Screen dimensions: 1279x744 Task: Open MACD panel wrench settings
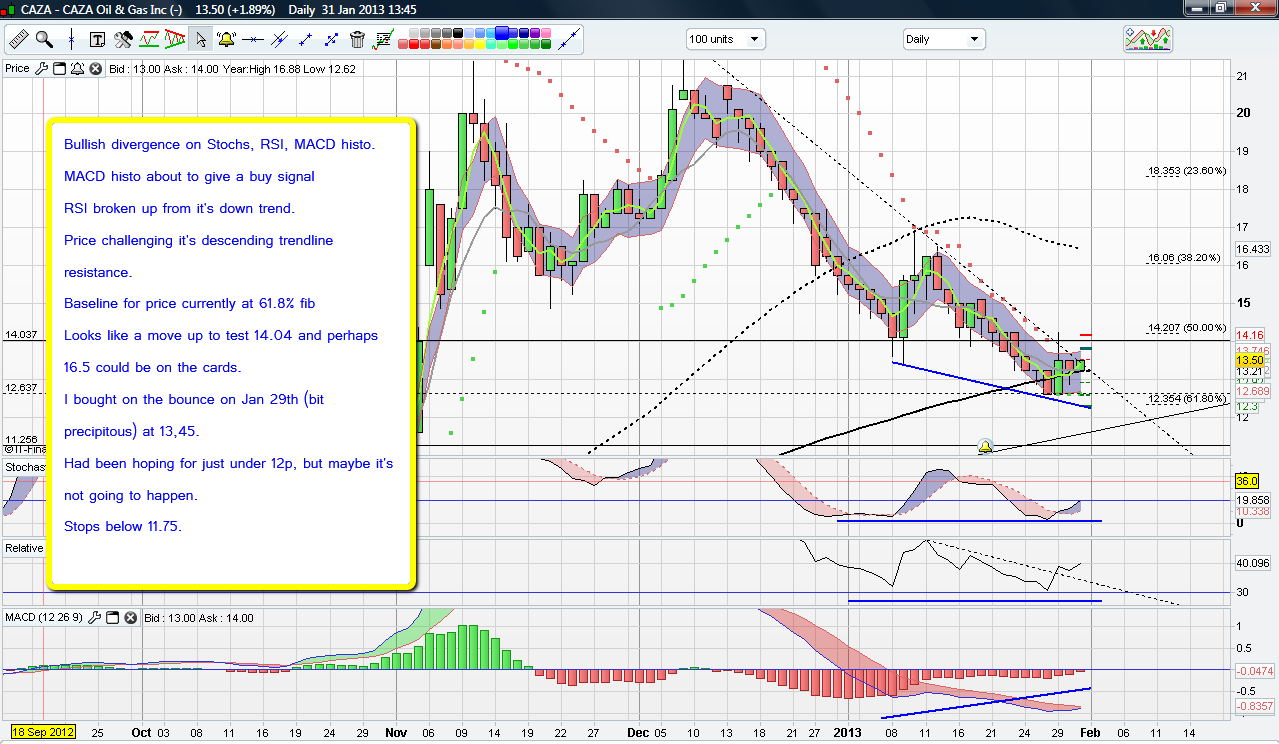(x=95, y=618)
